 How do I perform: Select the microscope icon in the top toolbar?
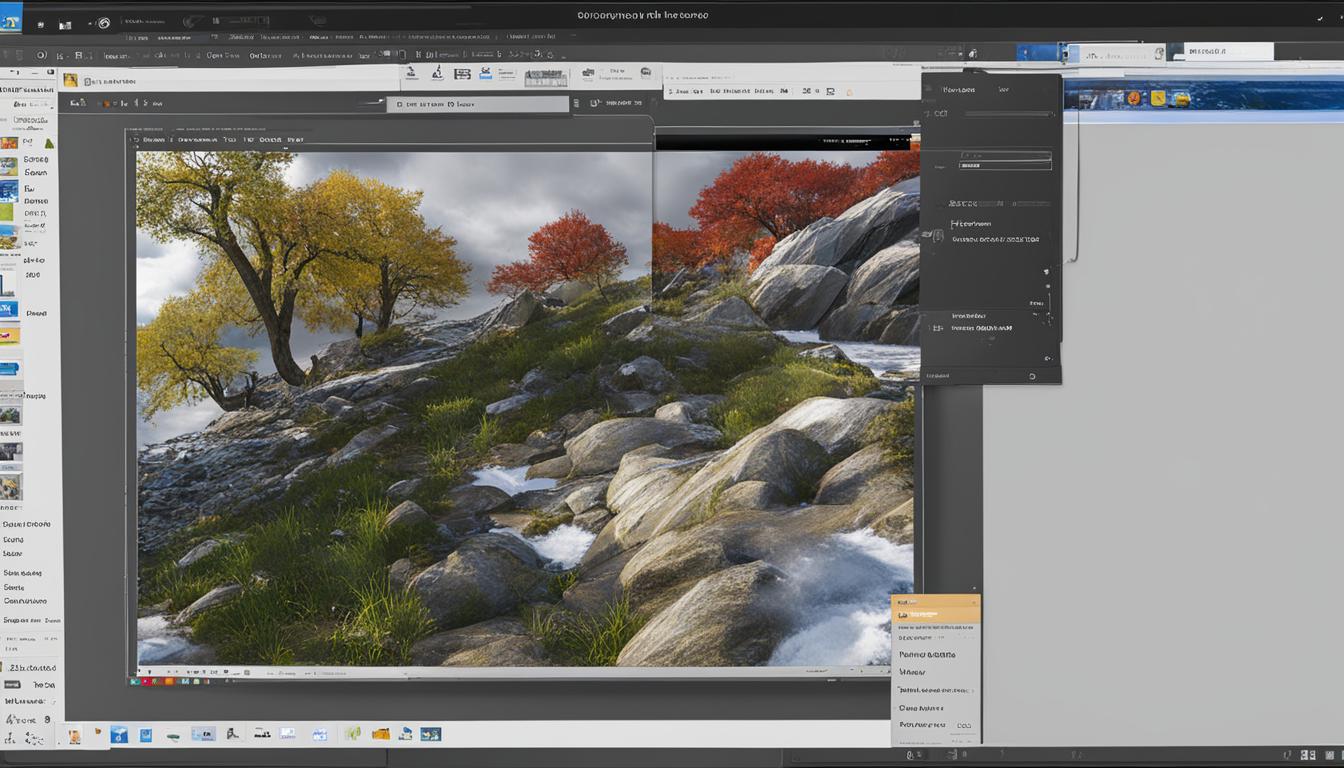[437, 73]
